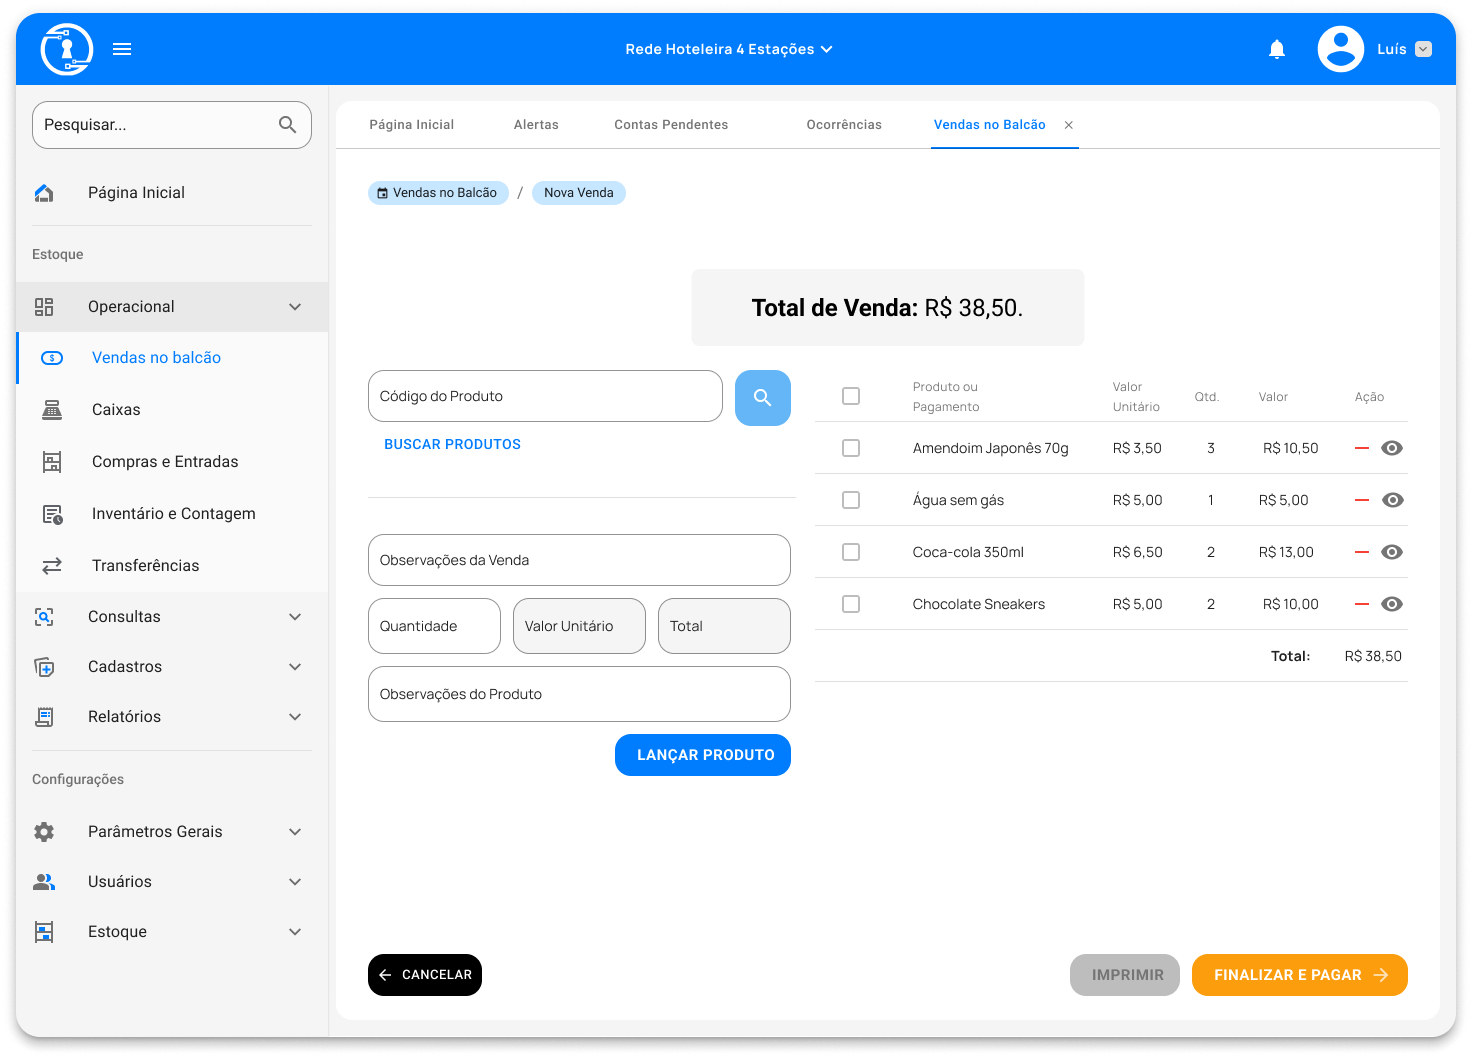
Task: View details of Água sem gás
Action: (x=1392, y=500)
